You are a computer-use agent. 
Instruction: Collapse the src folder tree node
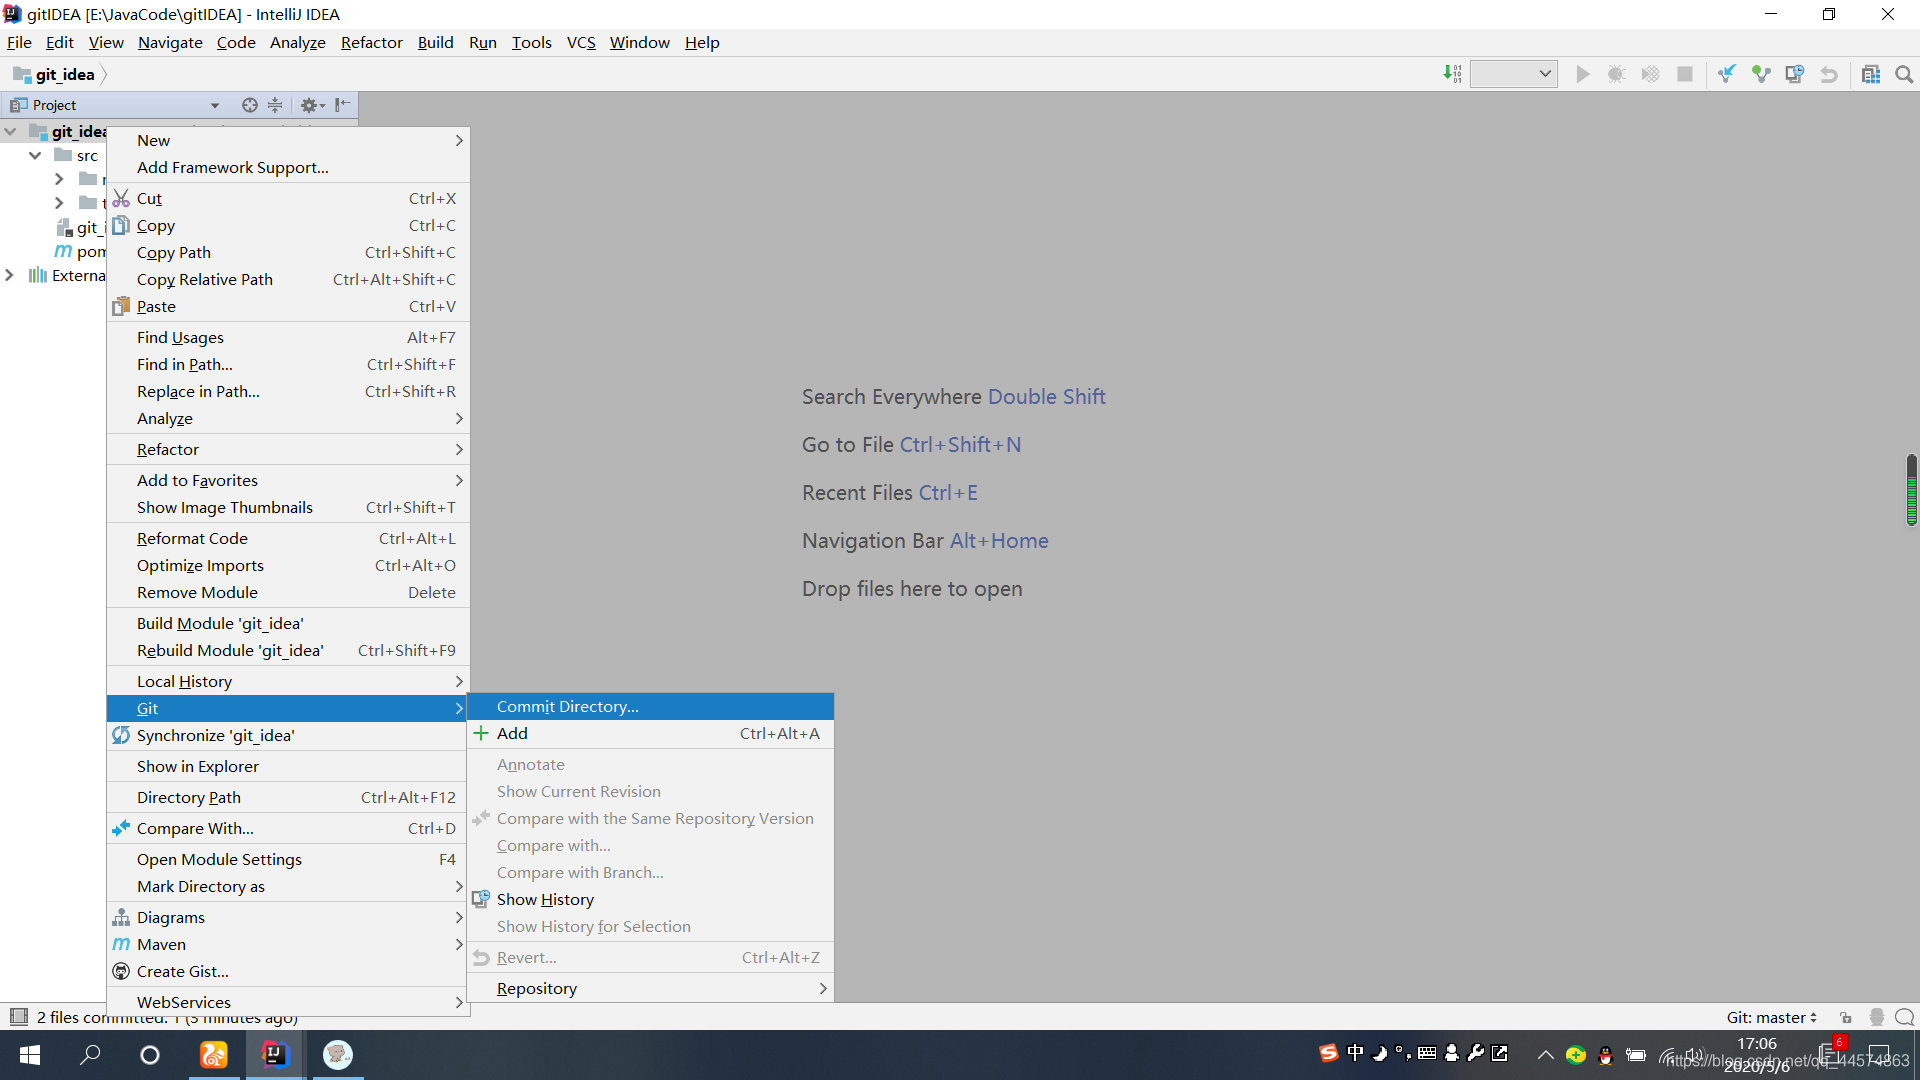[x=35, y=155]
